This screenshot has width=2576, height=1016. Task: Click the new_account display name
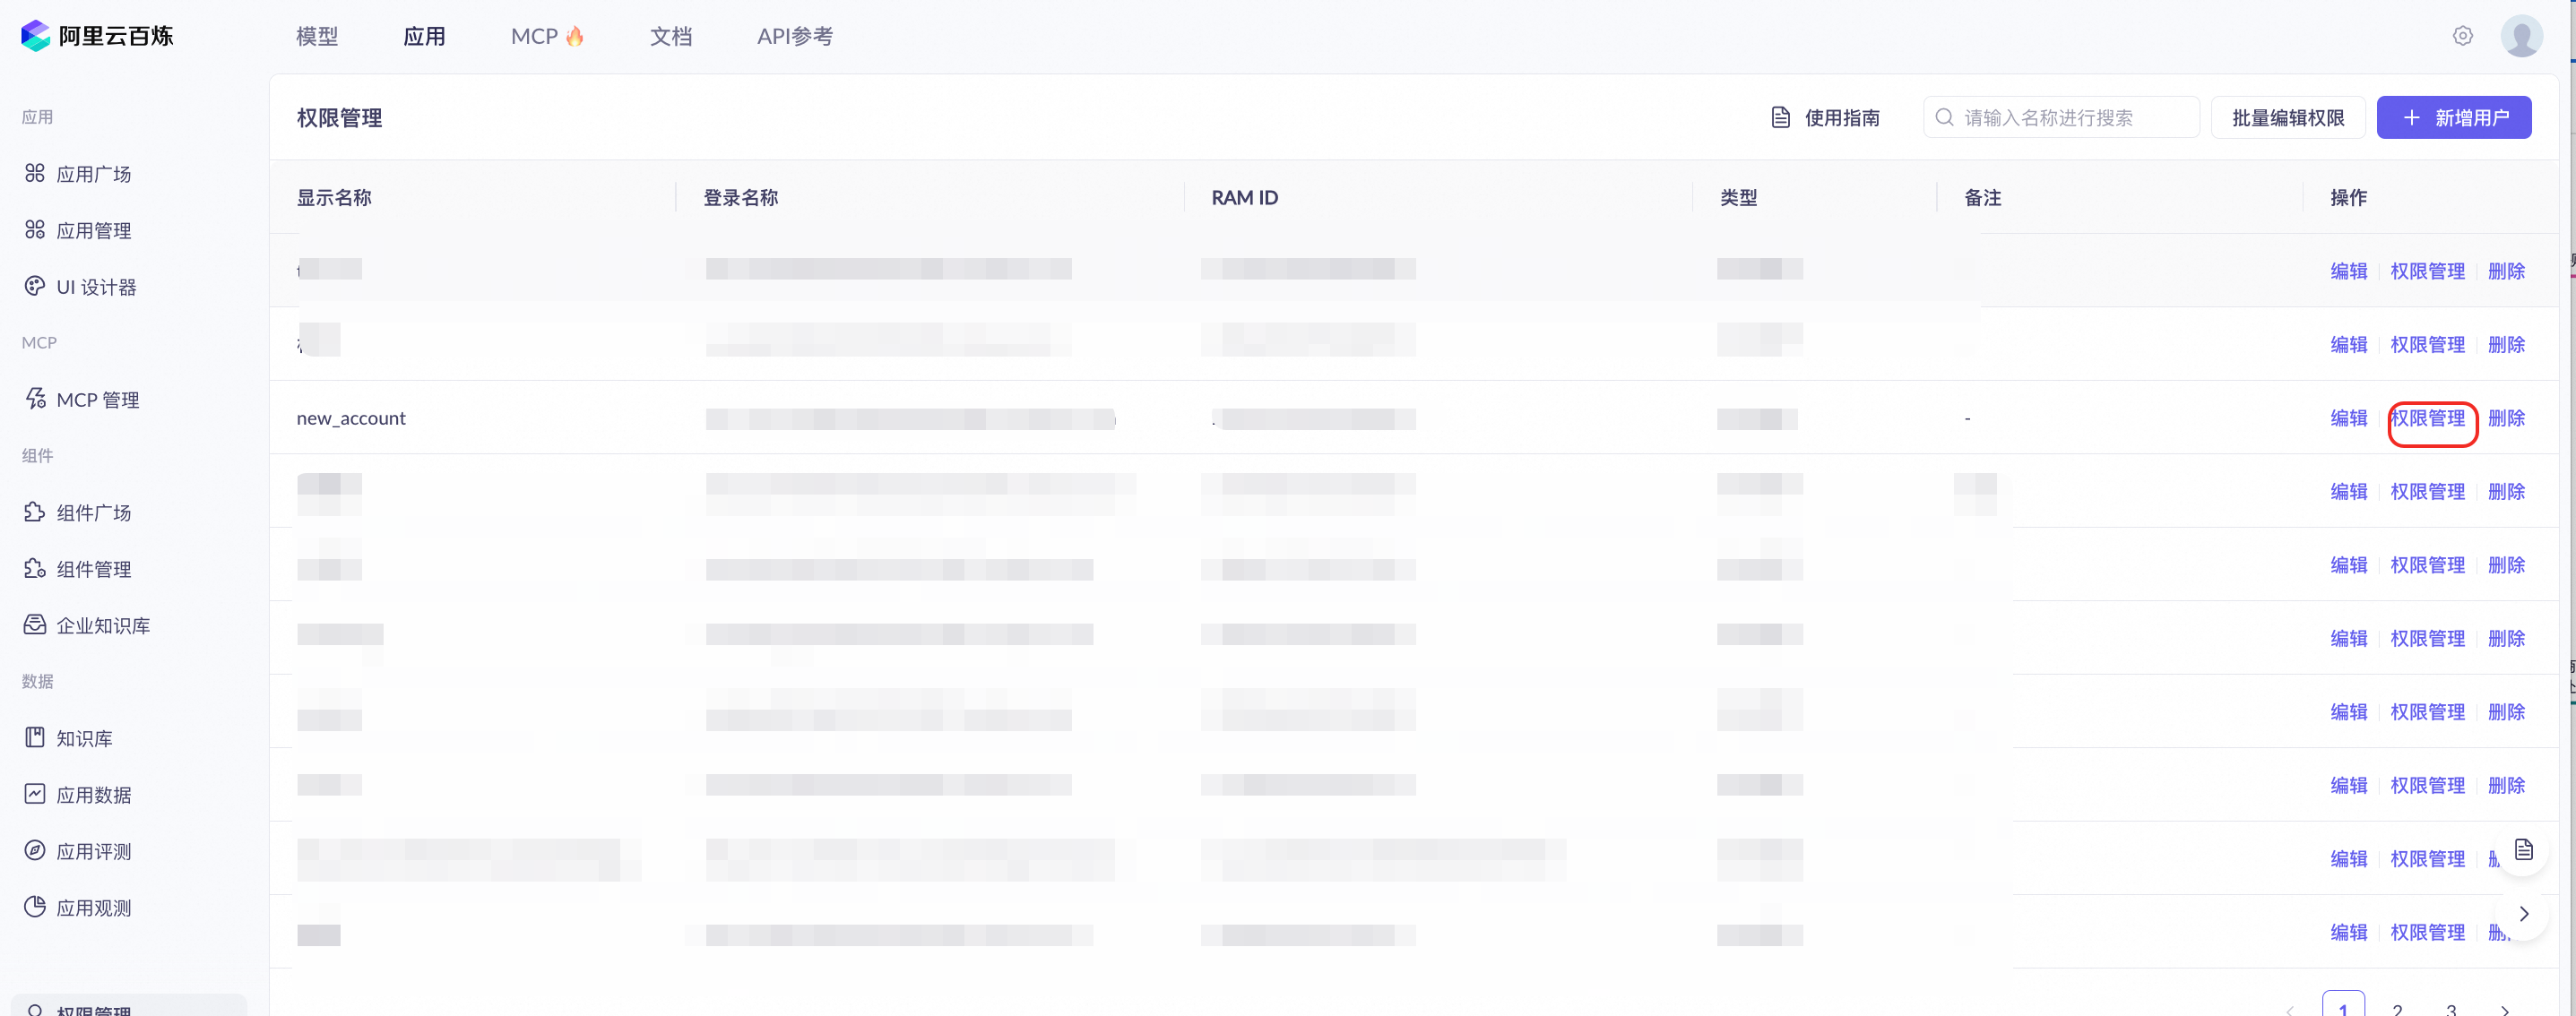click(x=351, y=418)
